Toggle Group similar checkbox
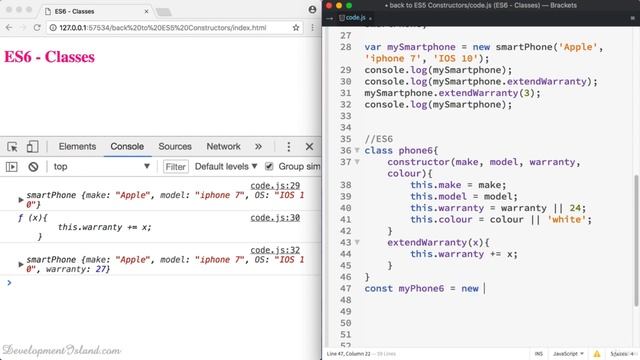Viewport: 640px width, 360px height. 269,166
